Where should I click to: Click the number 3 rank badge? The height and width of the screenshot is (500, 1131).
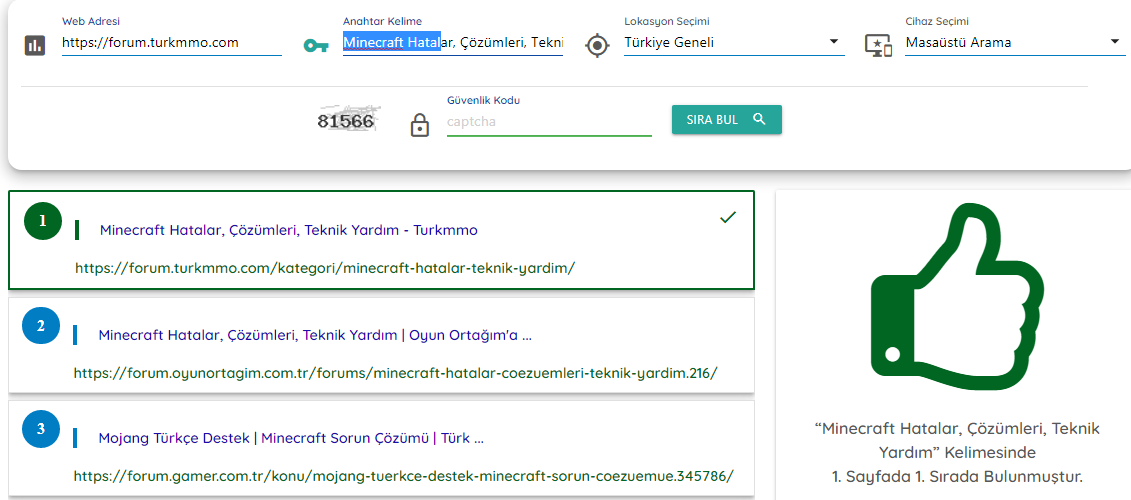click(40, 429)
